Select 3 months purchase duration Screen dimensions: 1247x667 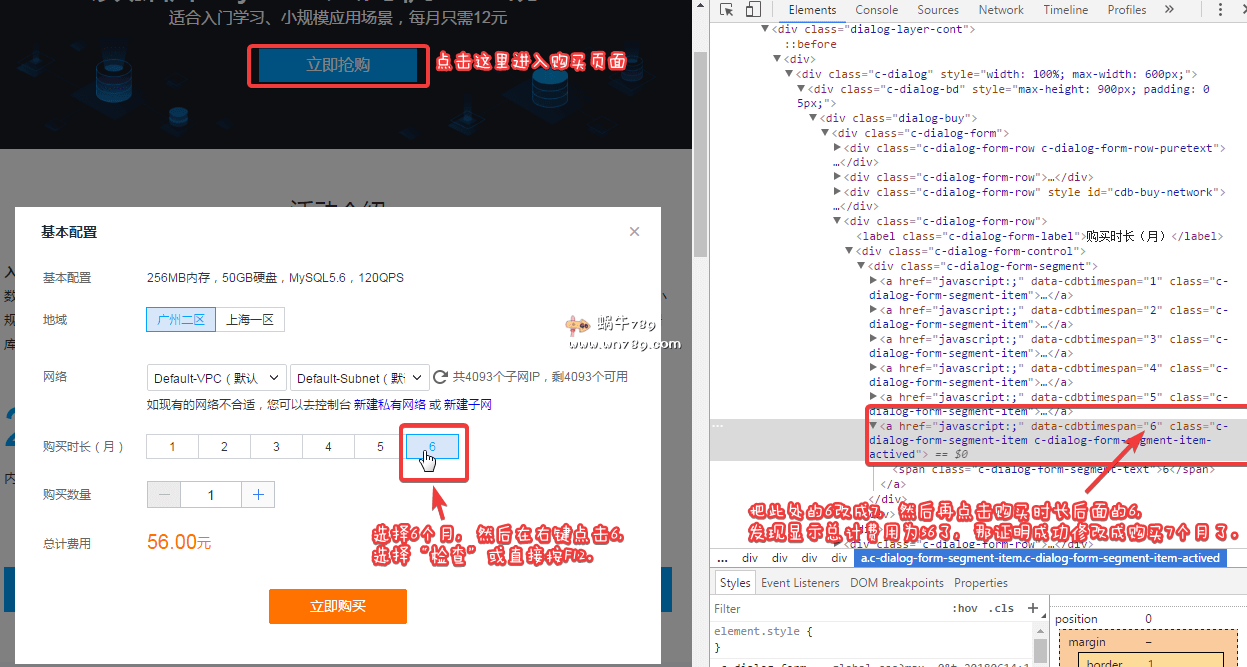pyautogui.click(x=276, y=446)
